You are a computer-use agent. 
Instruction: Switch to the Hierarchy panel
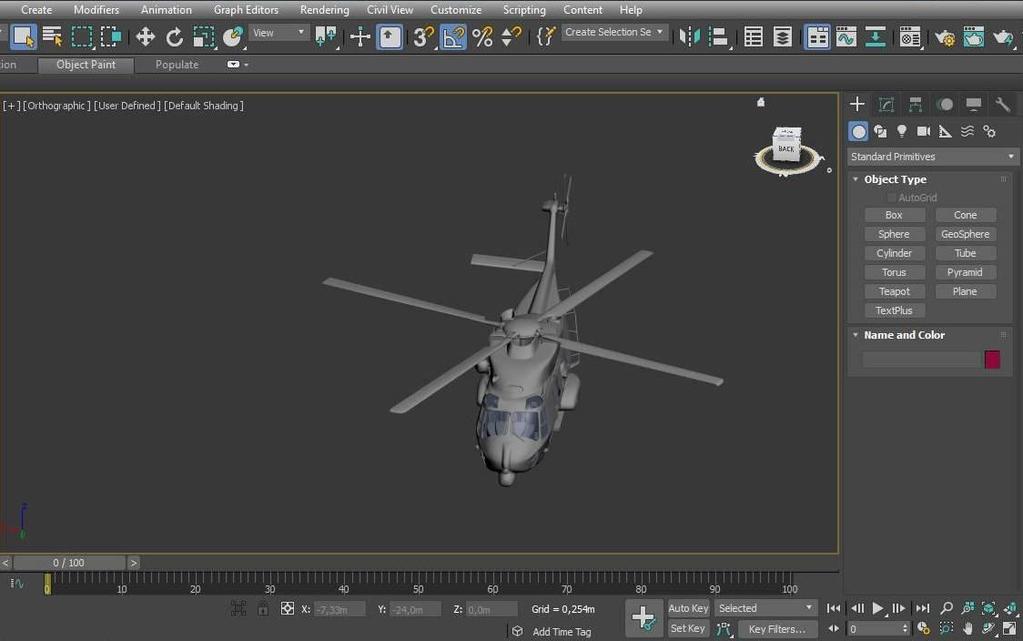(915, 104)
